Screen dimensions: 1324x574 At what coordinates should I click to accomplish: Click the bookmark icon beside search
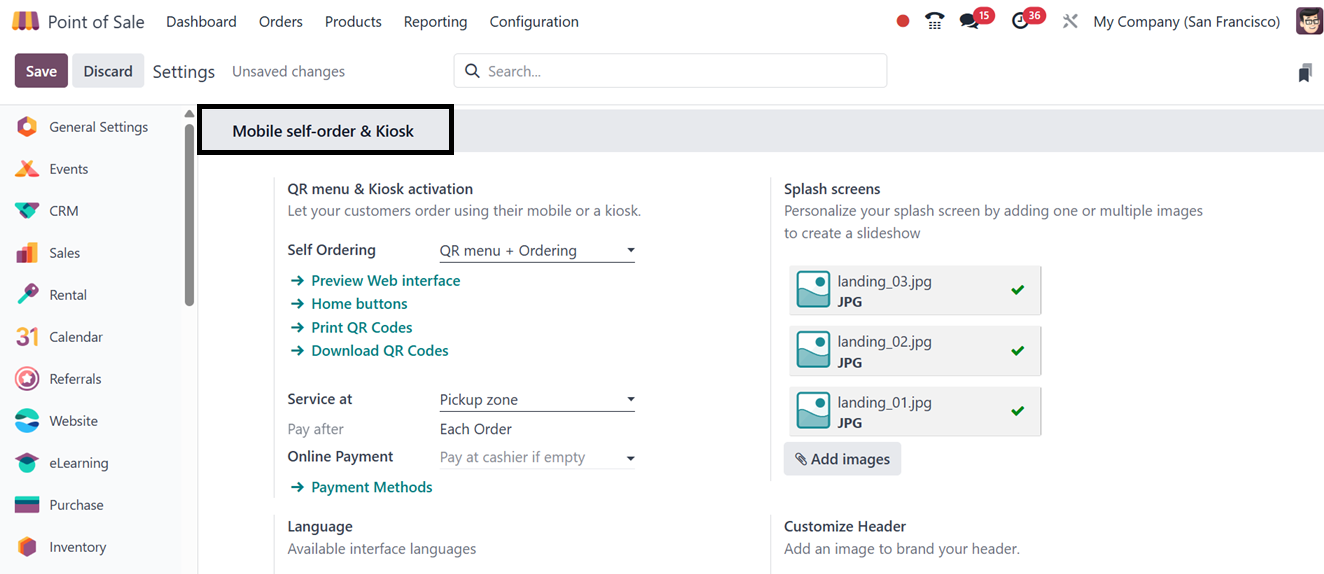(1304, 72)
